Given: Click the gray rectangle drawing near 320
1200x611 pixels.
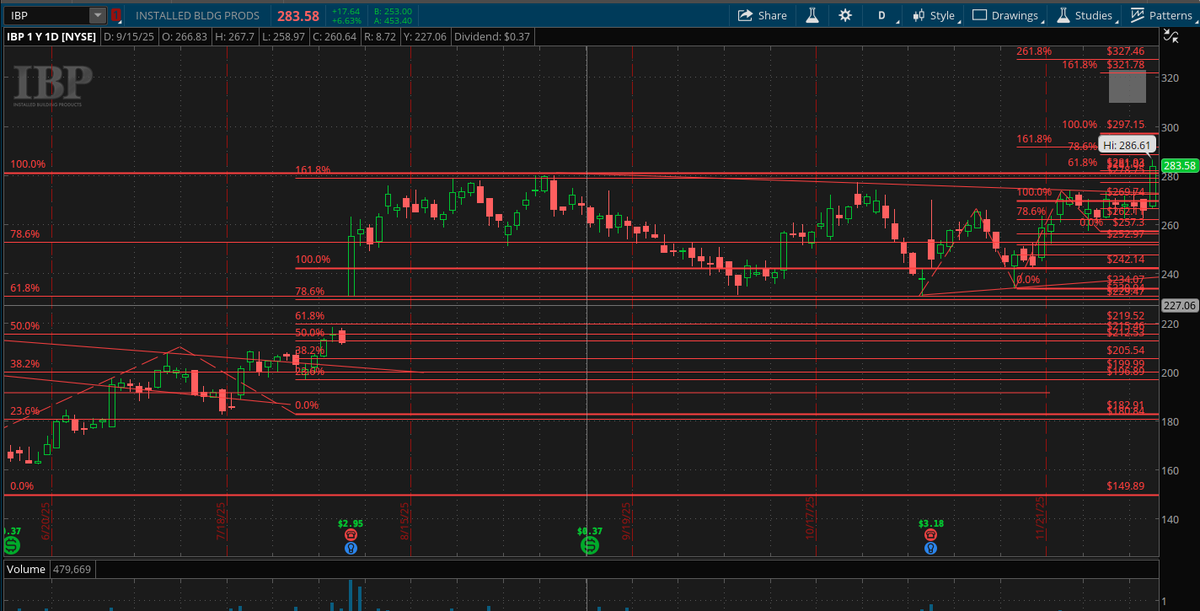Looking at the screenshot, I should point(1127,87).
